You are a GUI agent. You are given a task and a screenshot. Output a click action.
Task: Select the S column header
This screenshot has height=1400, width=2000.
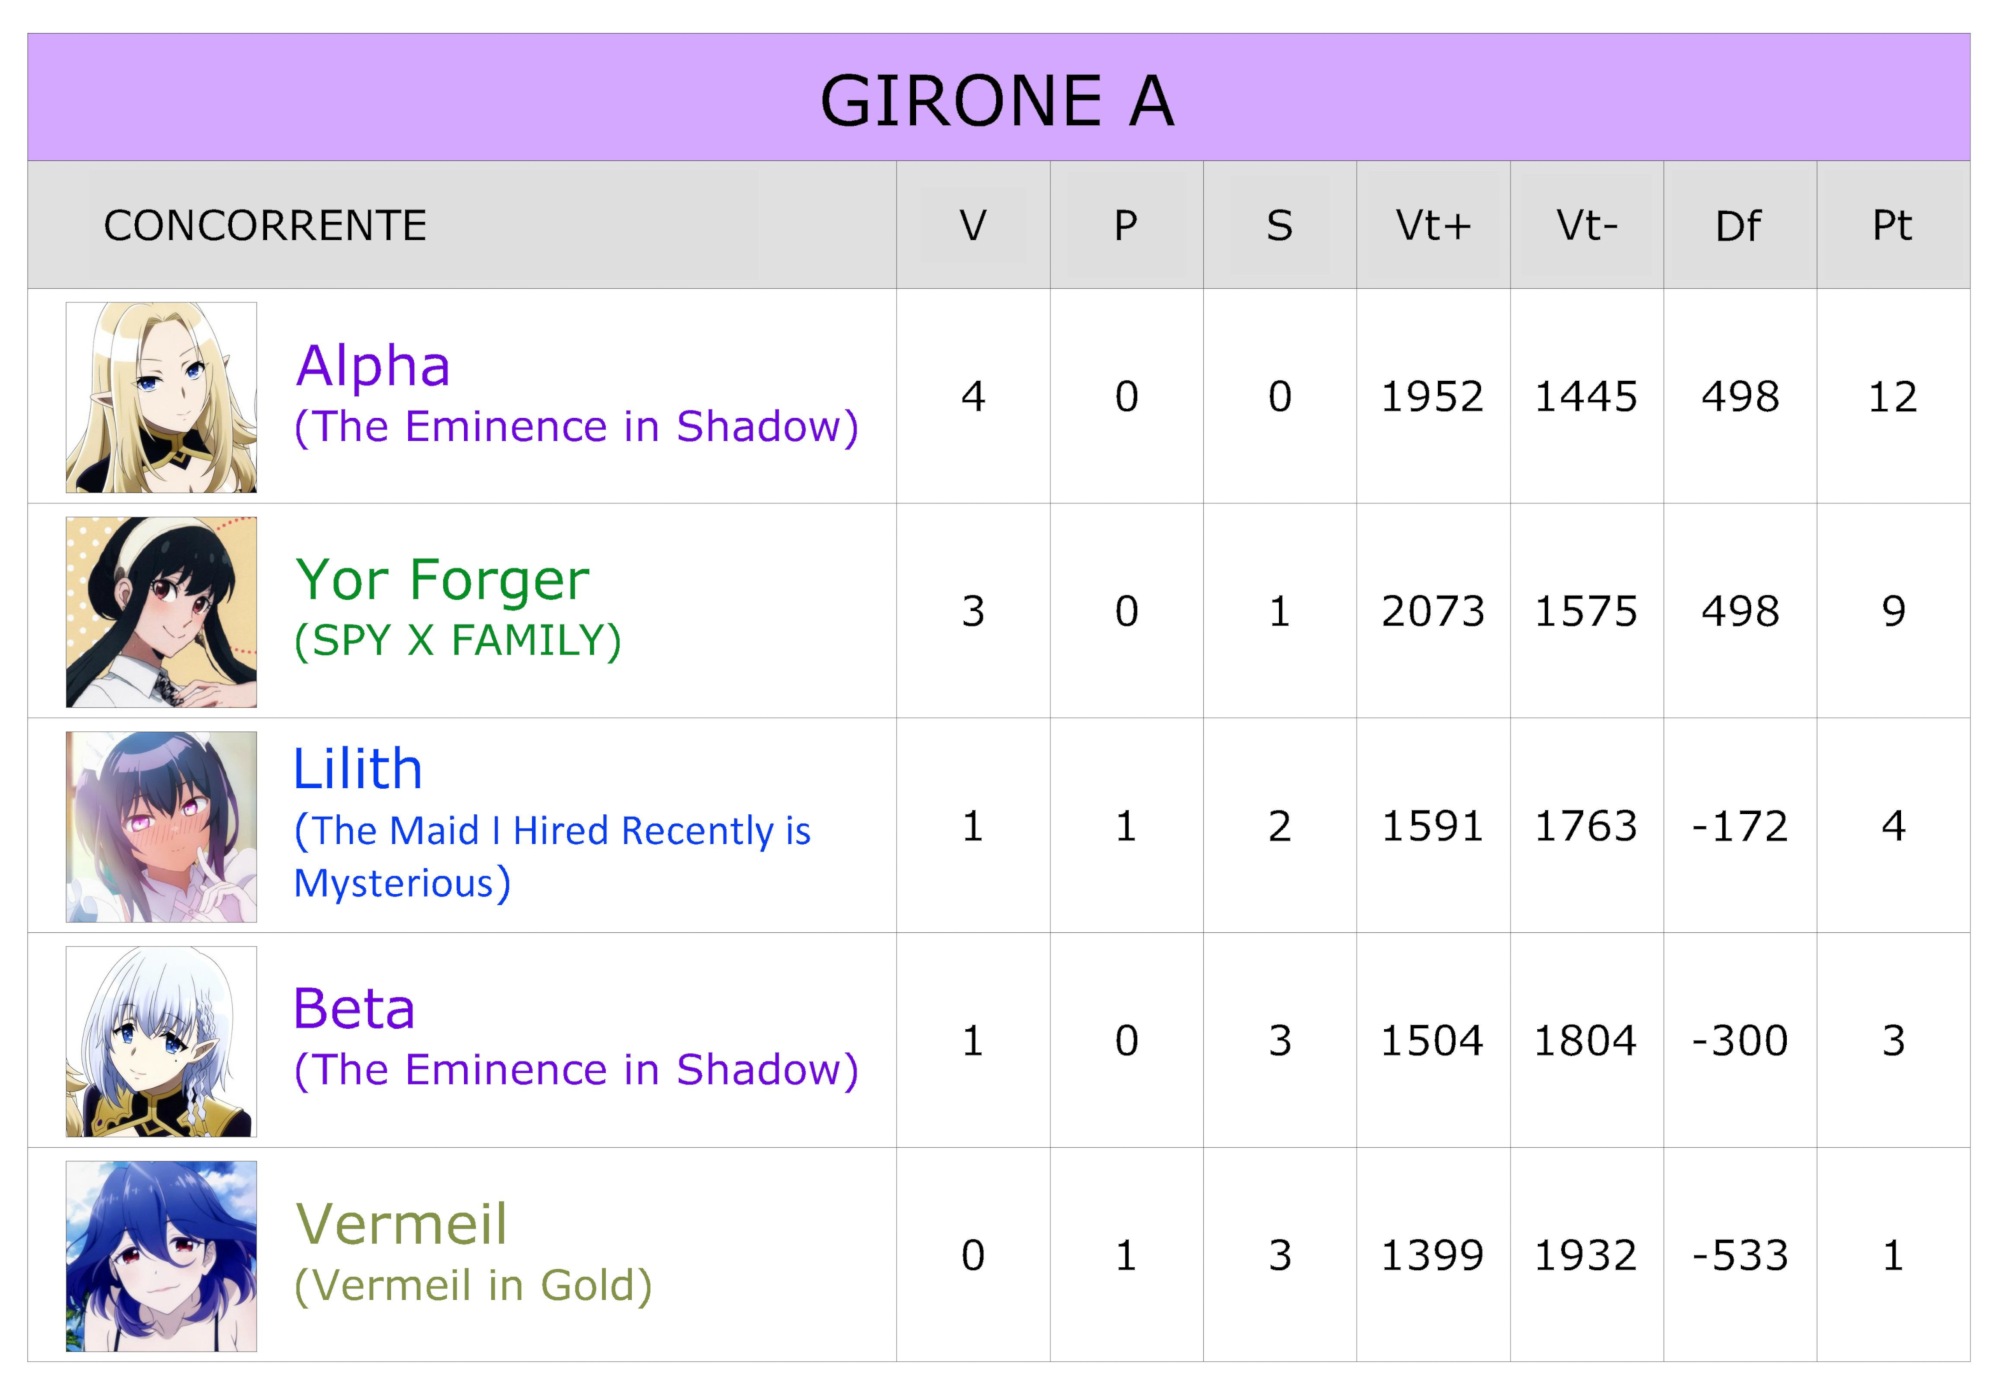(x=1280, y=226)
